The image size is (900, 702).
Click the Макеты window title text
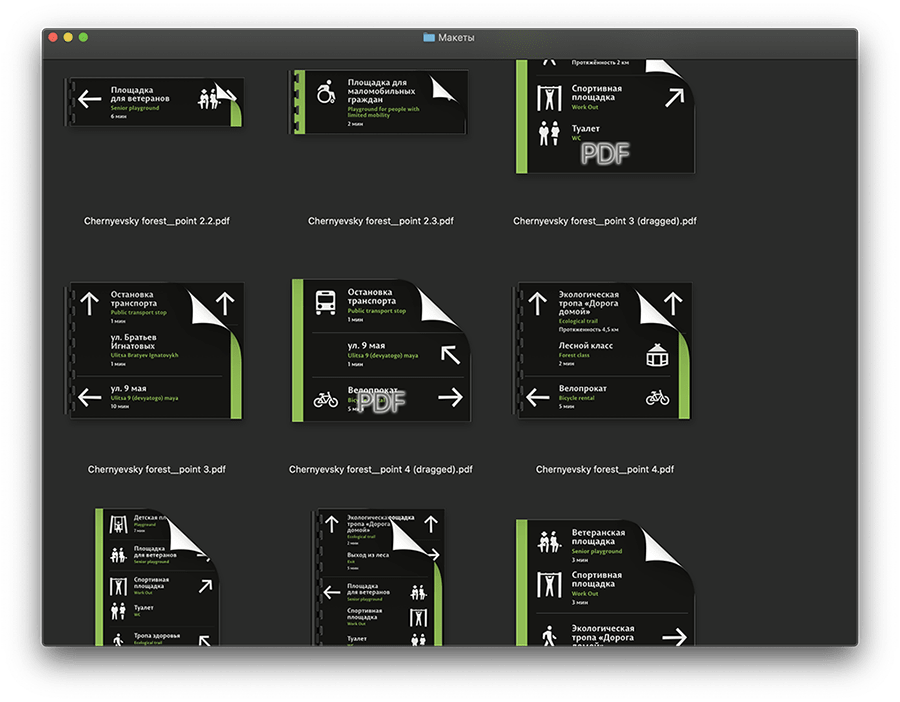click(x=457, y=37)
